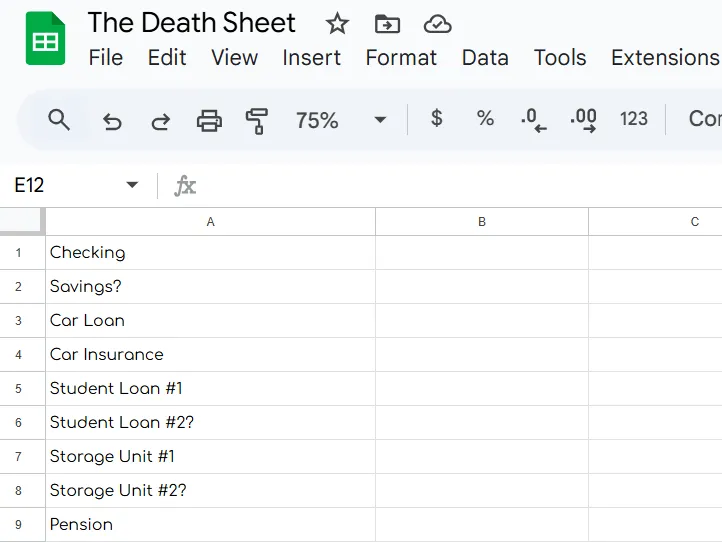Screen dimensions: 722x542
Task: Star The Death Sheet document
Action: click(x=338, y=24)
